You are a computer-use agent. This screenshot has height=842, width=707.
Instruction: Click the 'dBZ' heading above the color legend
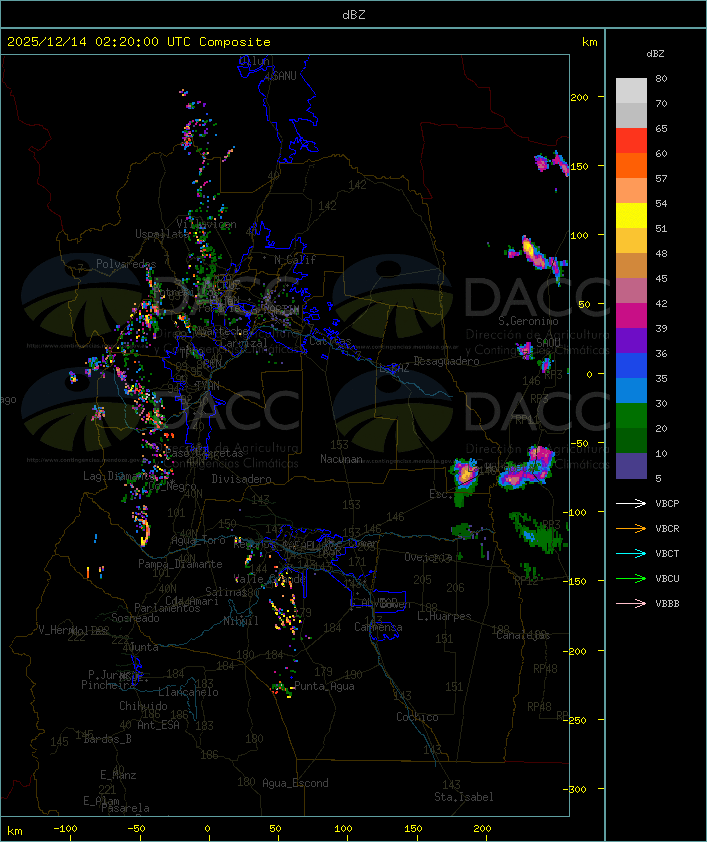(655, 54)
